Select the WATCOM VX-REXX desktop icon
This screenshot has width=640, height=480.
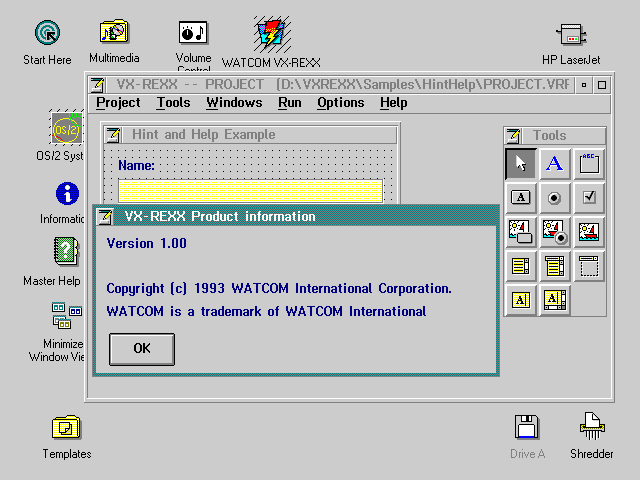pos(271,34)
